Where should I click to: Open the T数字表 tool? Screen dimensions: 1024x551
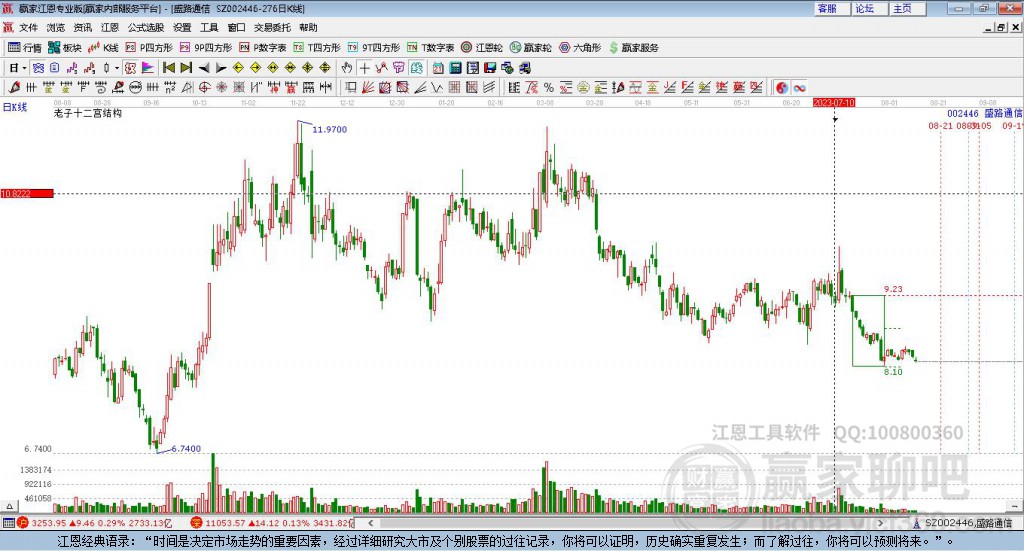pos(430,48)
